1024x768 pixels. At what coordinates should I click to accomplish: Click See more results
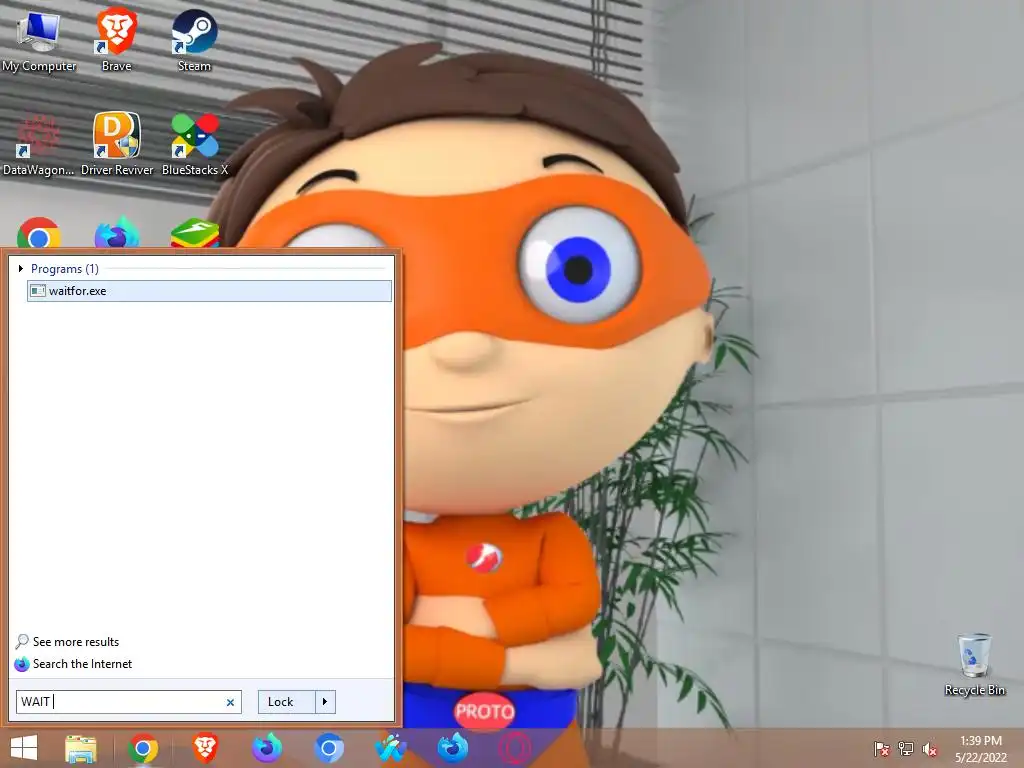76,642
